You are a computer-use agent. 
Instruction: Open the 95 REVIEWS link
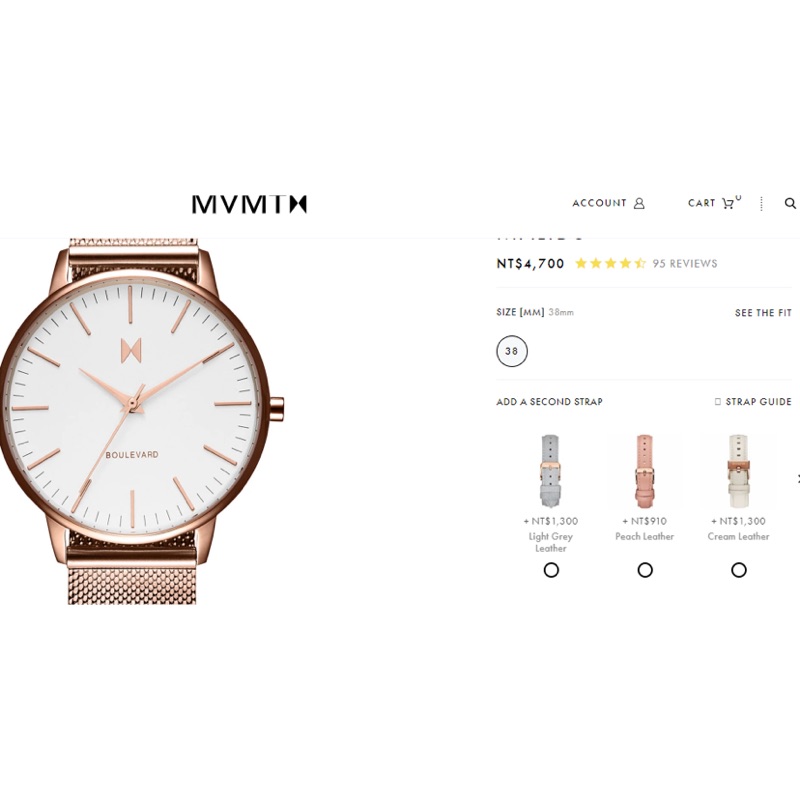(x=685, y=263)
